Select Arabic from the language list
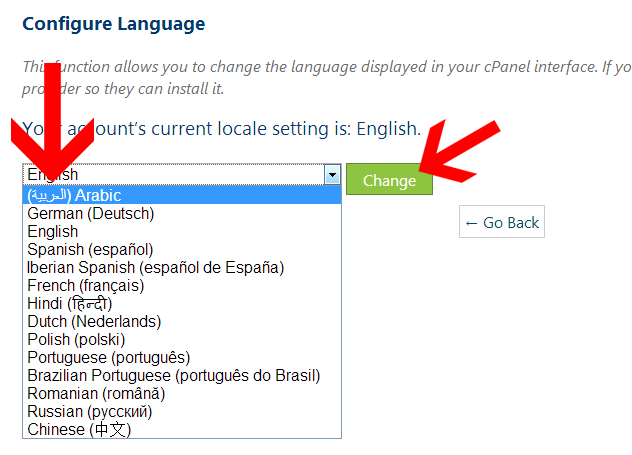 75,196
